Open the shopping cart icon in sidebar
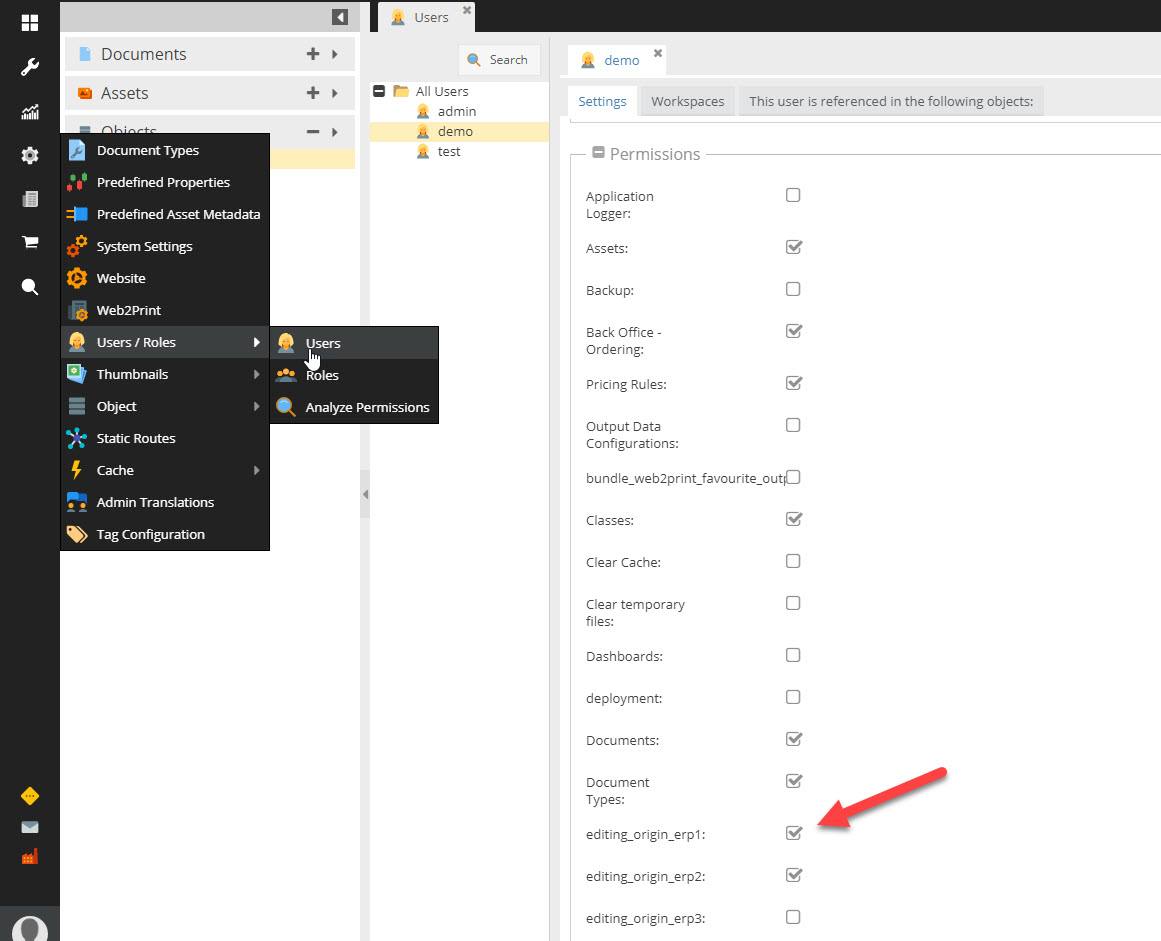Screen dimensions: 1161x941 click(30, 242)
